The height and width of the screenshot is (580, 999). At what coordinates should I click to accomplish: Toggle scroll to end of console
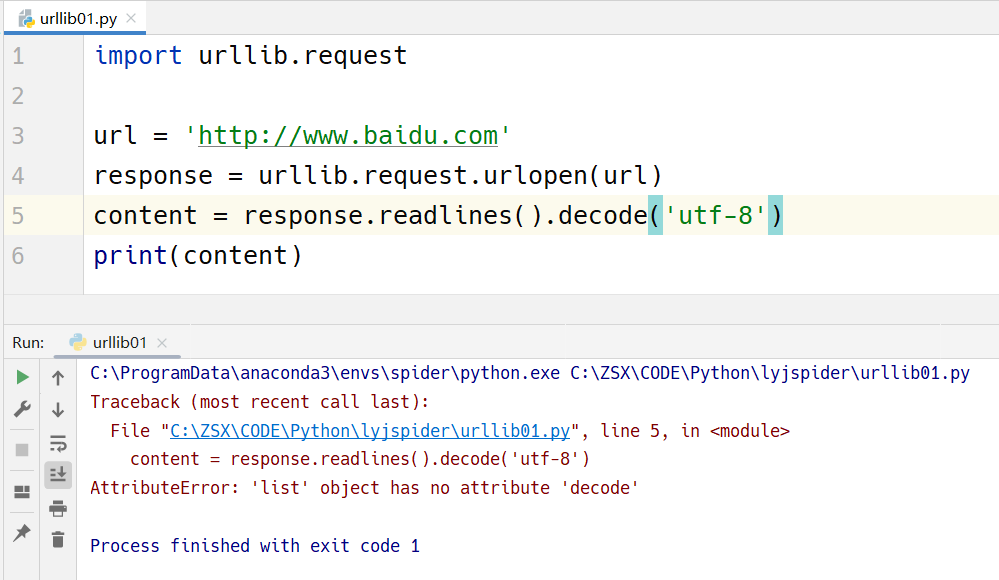[58, 475]
